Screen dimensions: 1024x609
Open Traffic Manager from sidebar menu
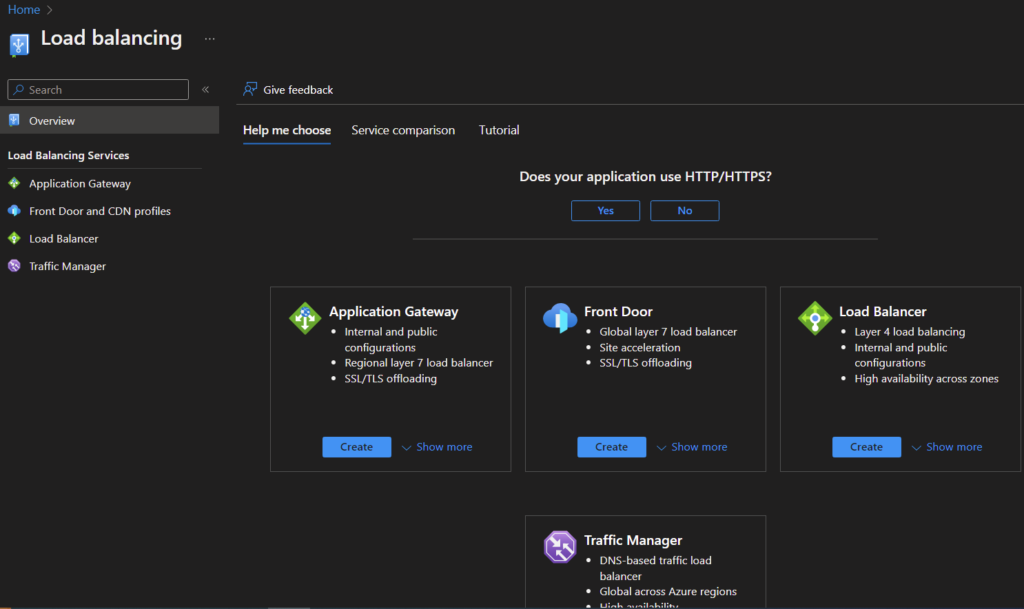click(x=67, y=266)
